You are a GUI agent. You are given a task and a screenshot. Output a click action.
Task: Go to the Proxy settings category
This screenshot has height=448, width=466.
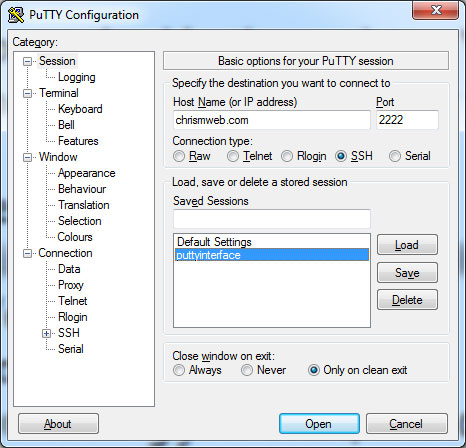71,285
